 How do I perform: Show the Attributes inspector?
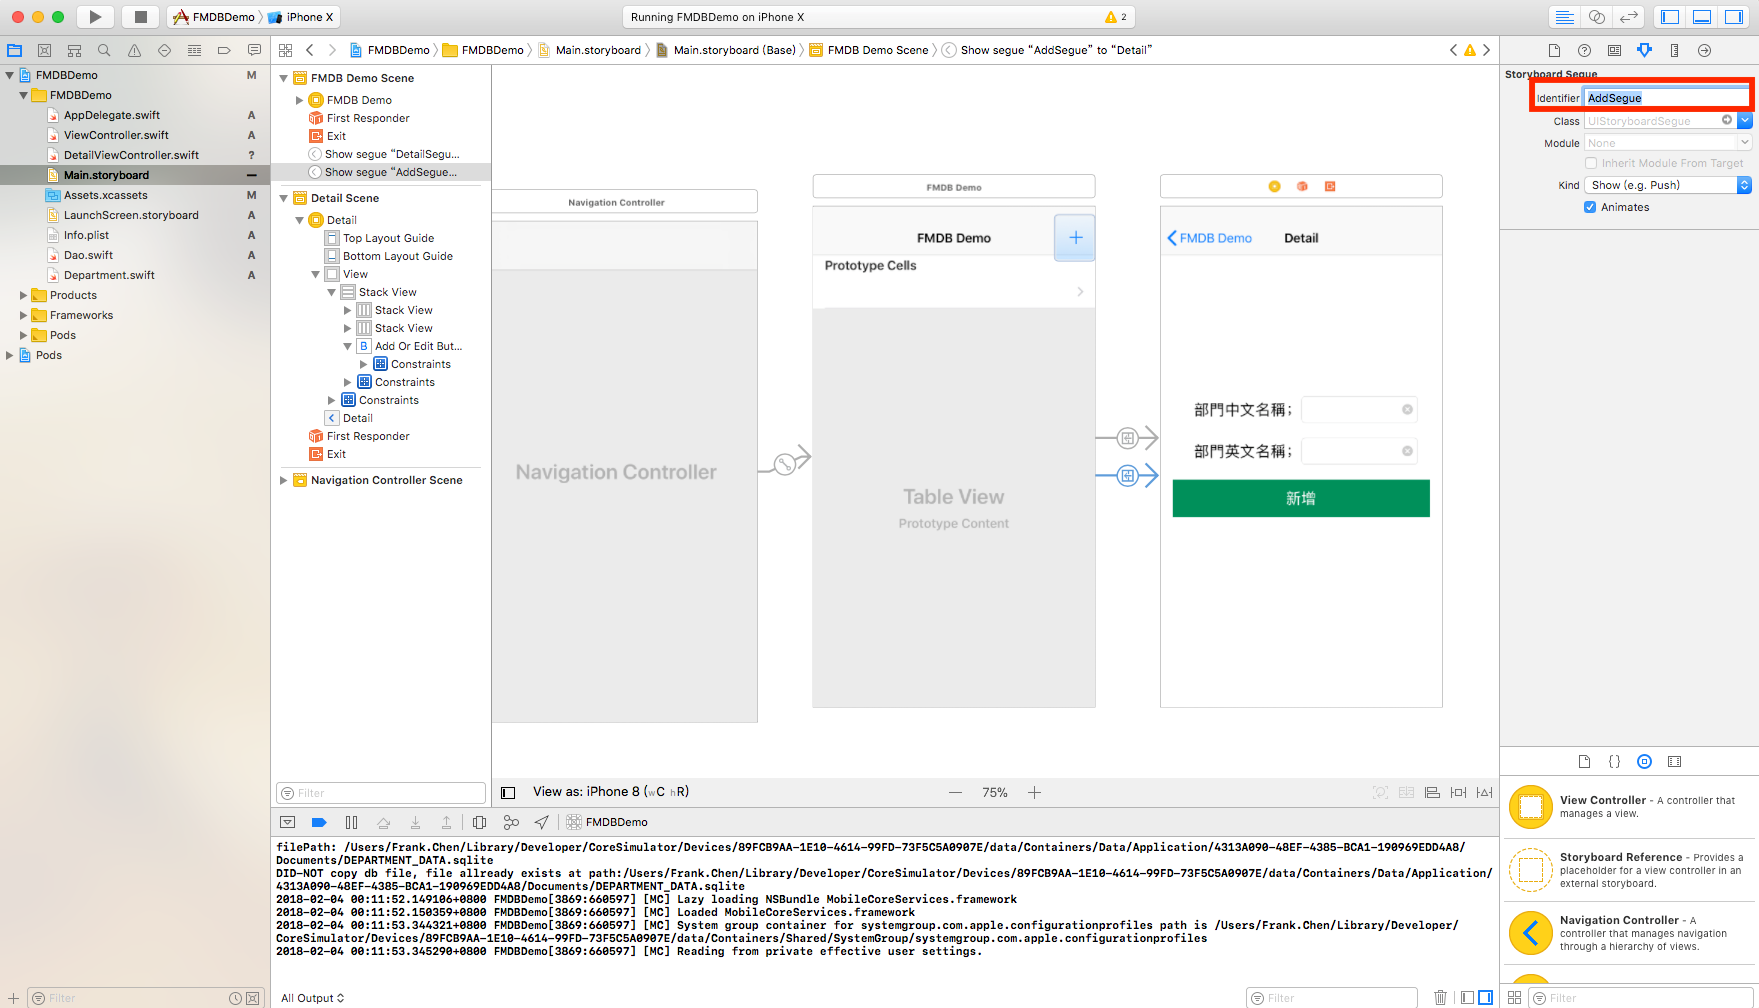click(x=1644, y=50)
